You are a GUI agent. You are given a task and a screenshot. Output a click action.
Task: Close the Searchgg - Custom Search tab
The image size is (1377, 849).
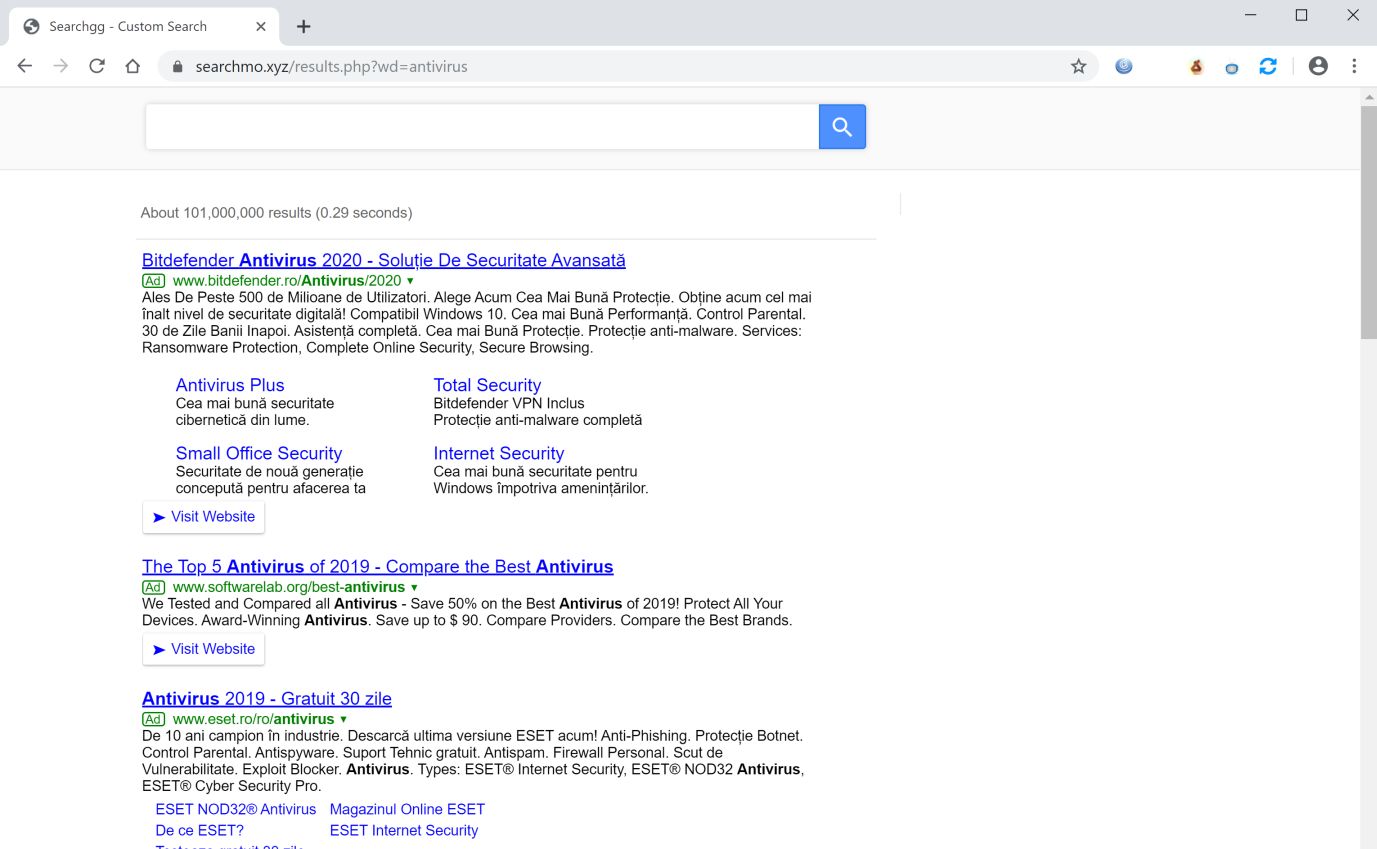tap(261, 27)
